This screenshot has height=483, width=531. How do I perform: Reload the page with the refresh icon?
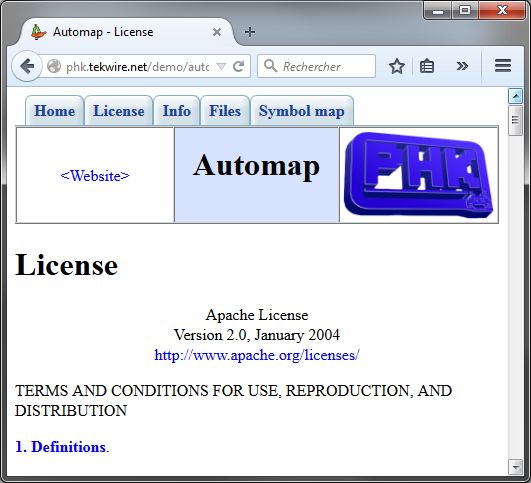[238, 66]
